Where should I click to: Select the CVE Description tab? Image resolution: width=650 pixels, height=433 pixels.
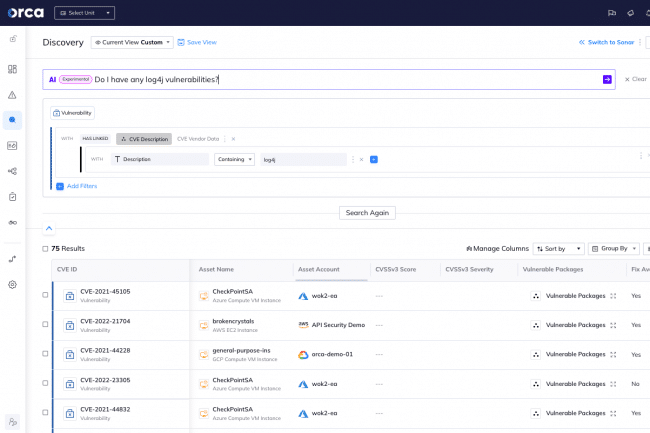tap(144, 139)
